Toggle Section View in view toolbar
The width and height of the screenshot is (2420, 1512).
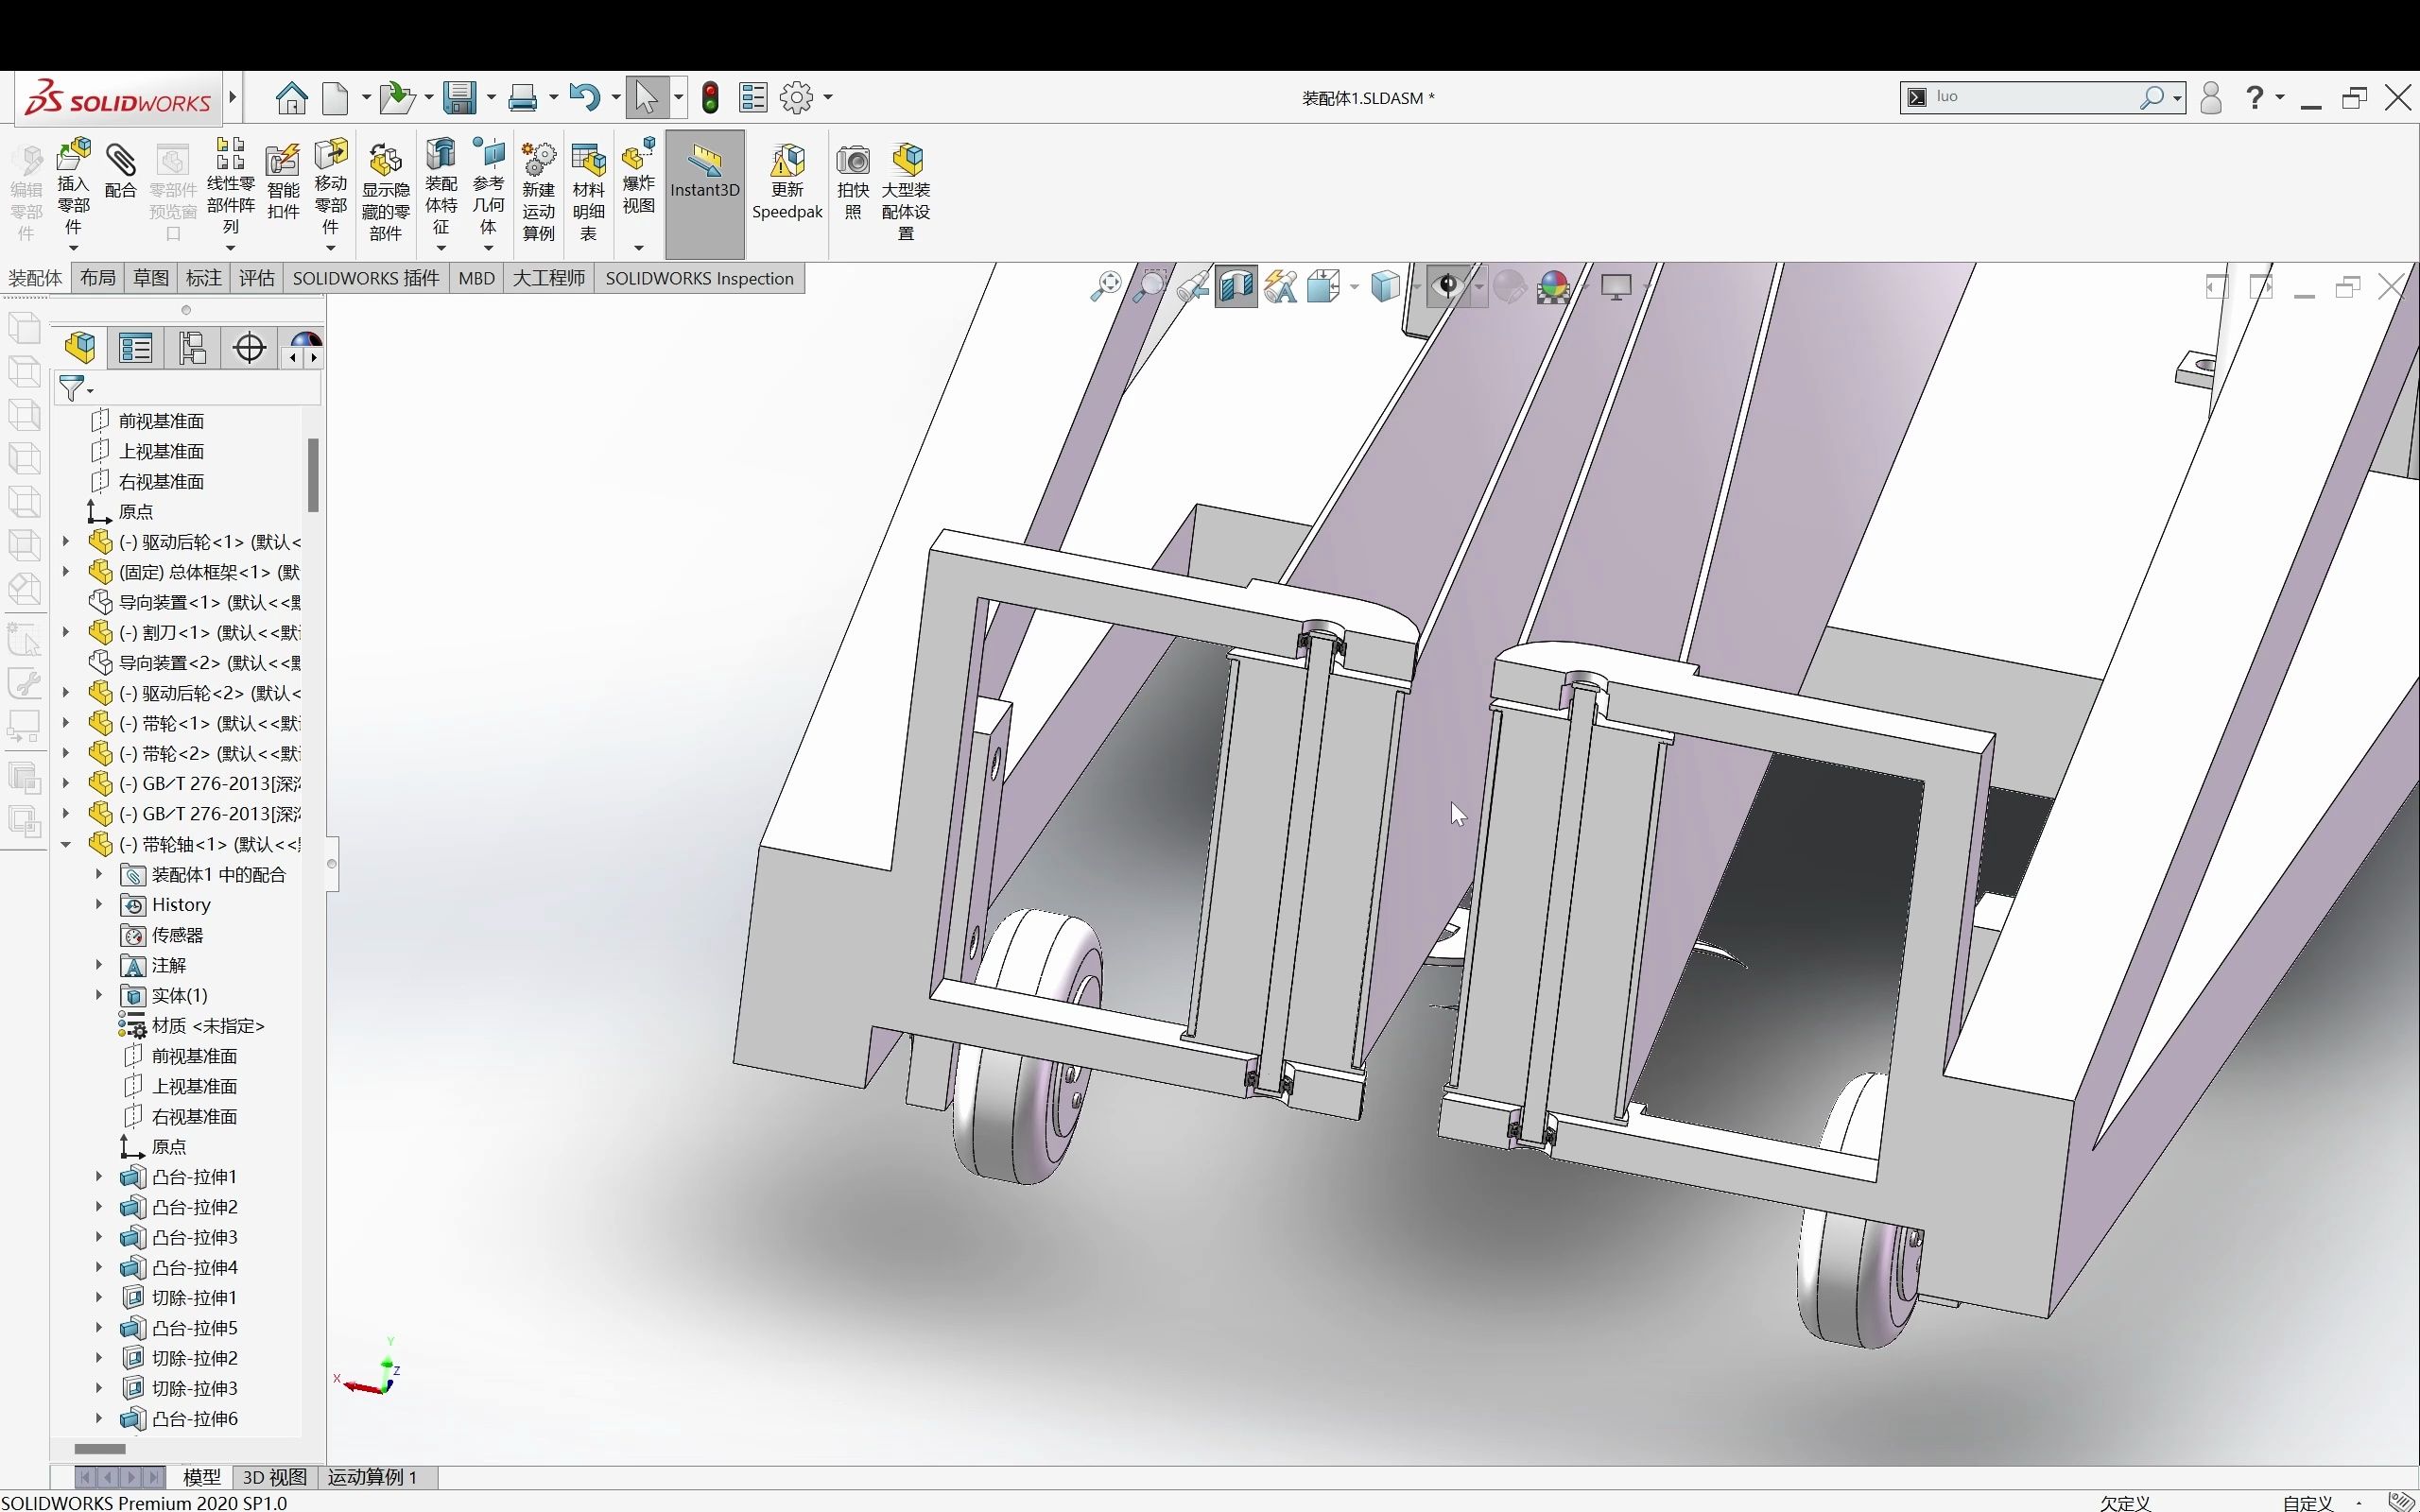pyautogui.click(x=1236, y=287)
